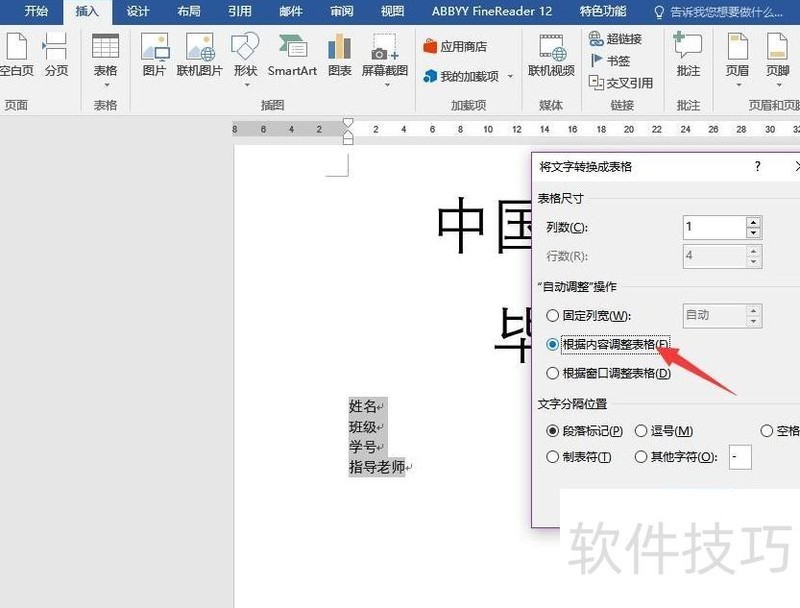Screen dimensions: 800x608
Task: Click the Online Video (联机视频) icon
Action: point(551,54)
